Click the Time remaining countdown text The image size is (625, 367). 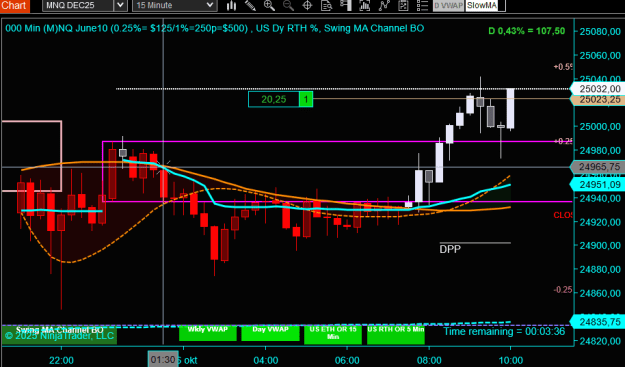504,332
